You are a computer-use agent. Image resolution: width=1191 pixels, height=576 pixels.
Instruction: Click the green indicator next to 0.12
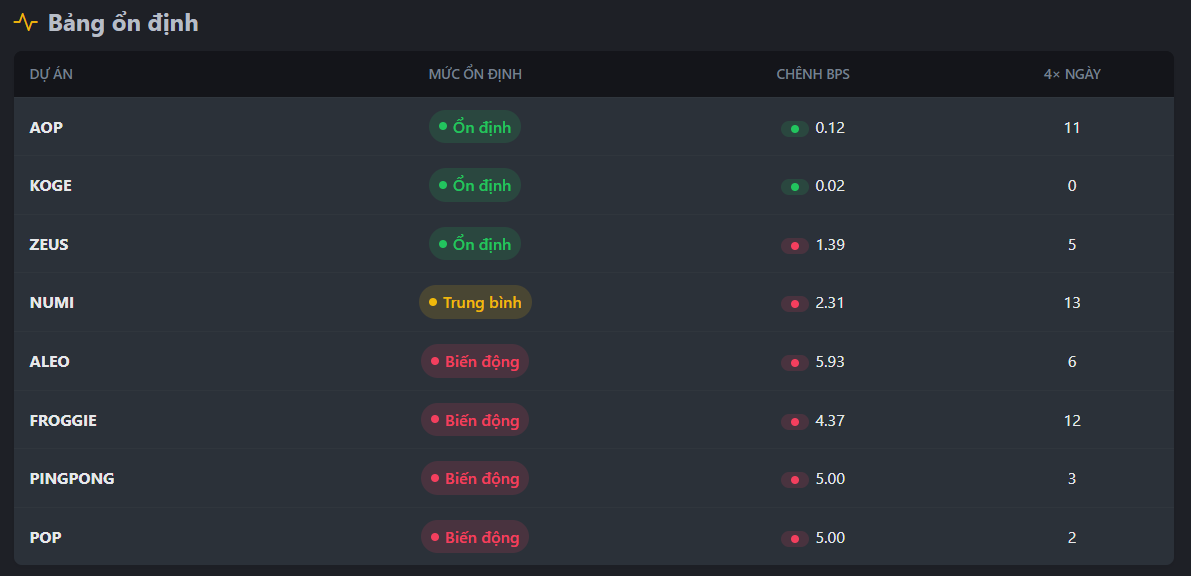pos(795,128)
